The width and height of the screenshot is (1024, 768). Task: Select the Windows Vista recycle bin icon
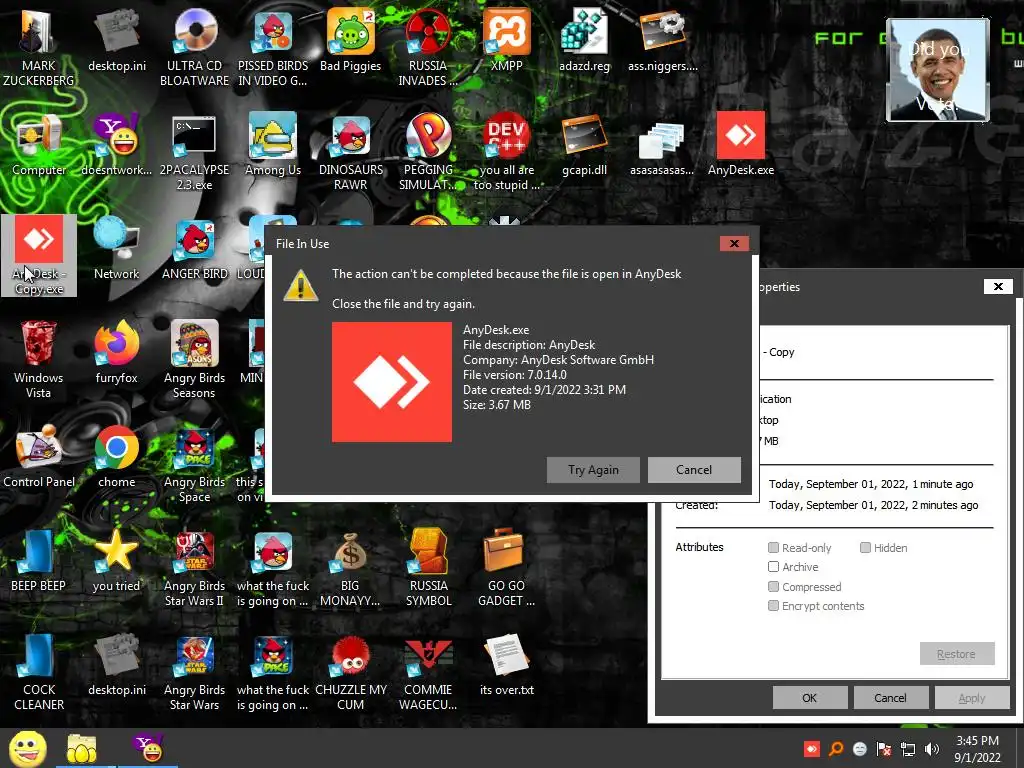pos(39,360)
